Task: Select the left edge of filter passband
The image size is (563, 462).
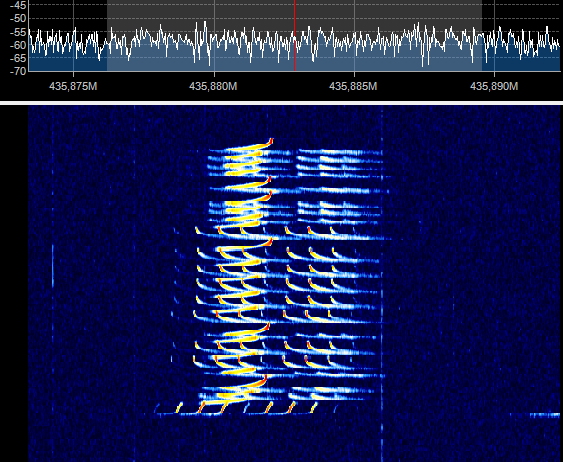Action: pyautogui.click(x=107, y=36)
